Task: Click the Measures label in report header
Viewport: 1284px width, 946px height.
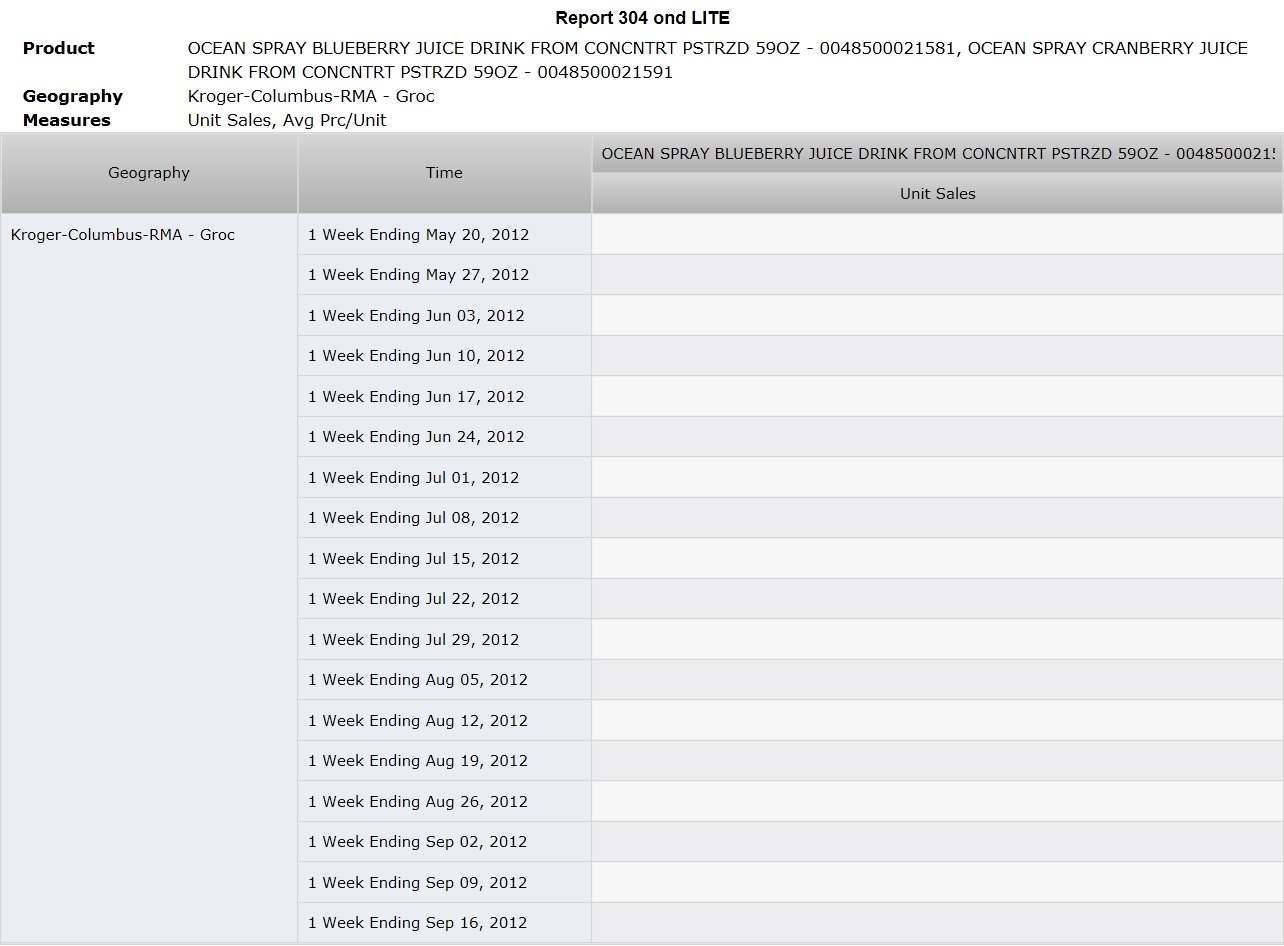Action: pyautogui.click(x=67, y=120)
